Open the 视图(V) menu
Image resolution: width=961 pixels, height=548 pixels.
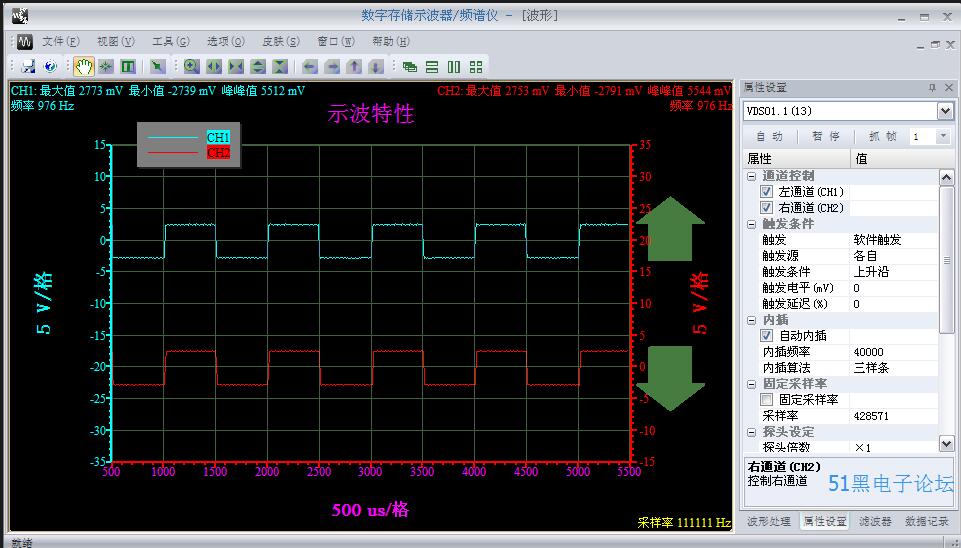pyautogui.click(x=115, y=42)
